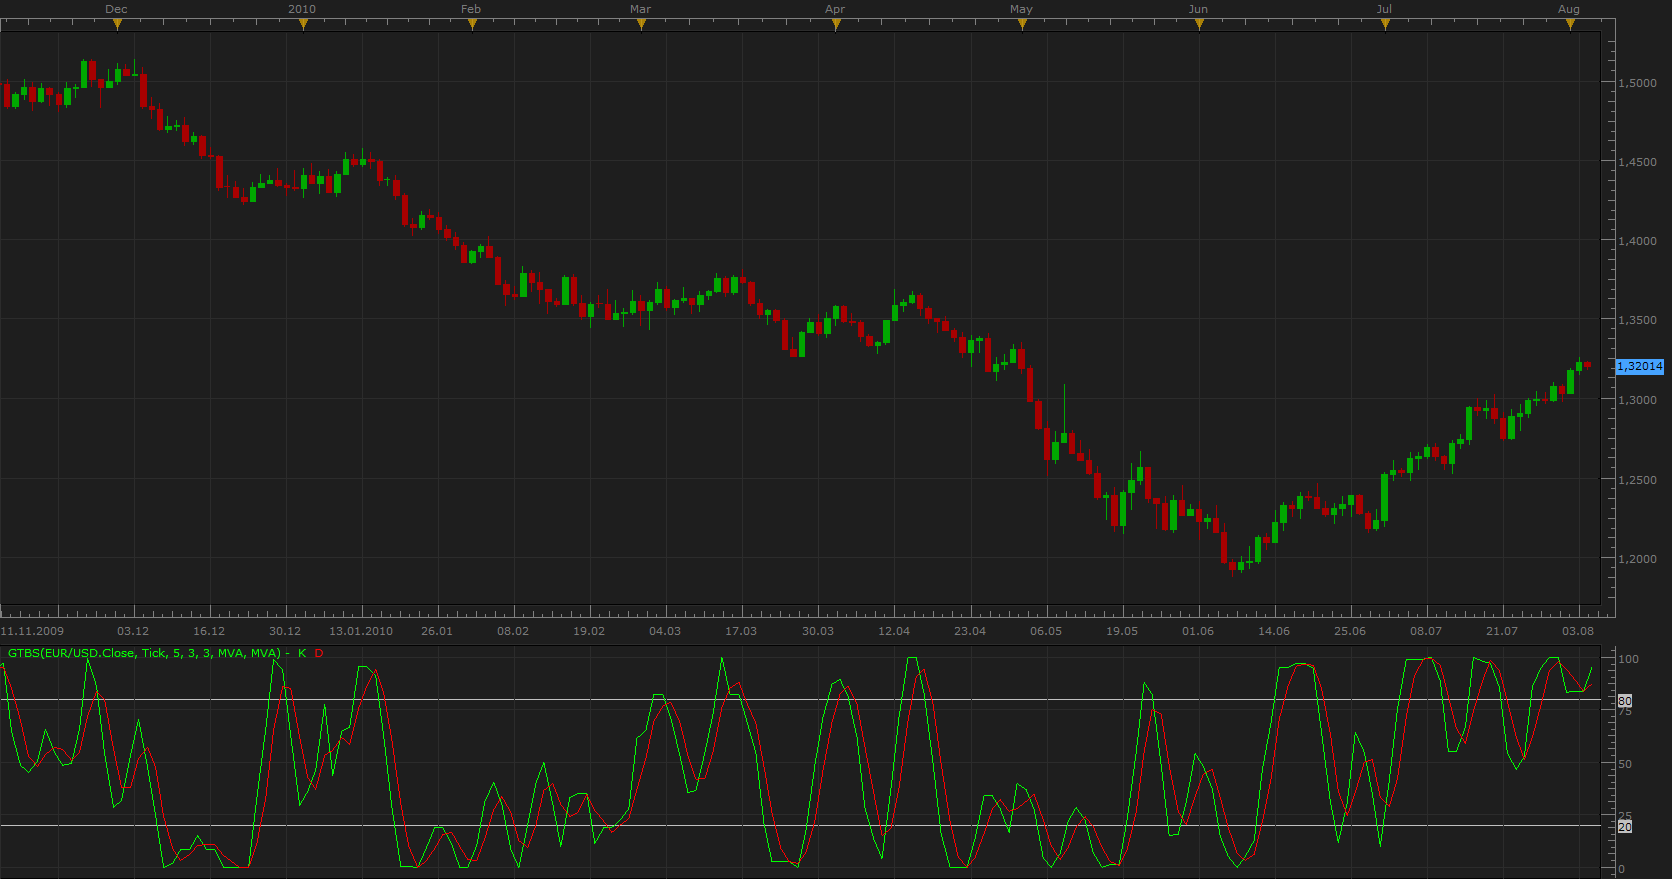
Task: Click the green K line legend label
Action: pos(302,653)
